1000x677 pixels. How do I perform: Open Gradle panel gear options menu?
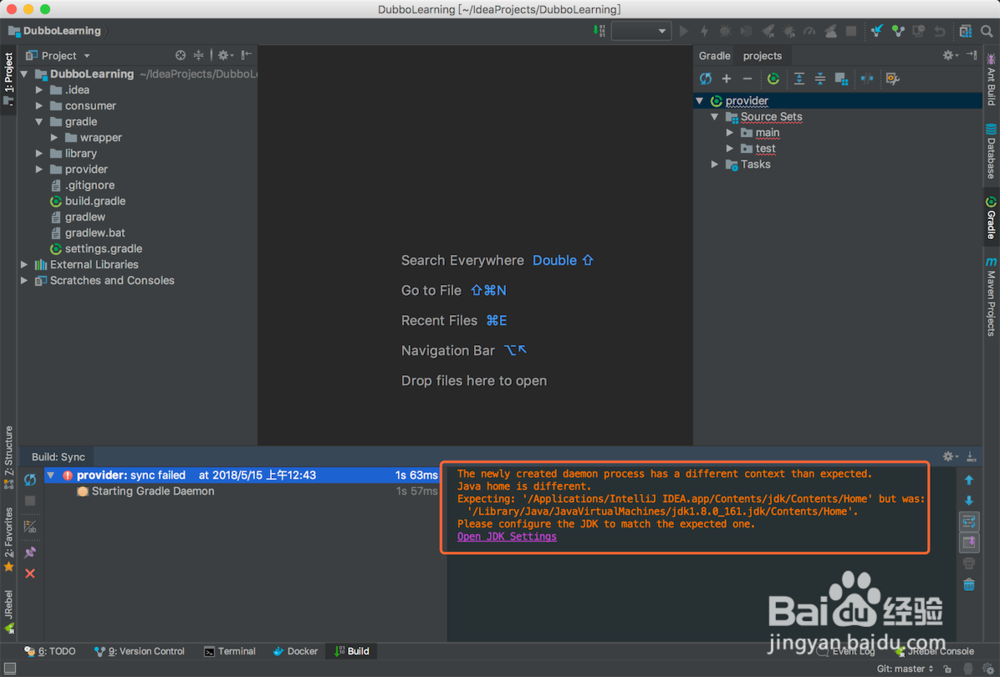pos(950,55)
